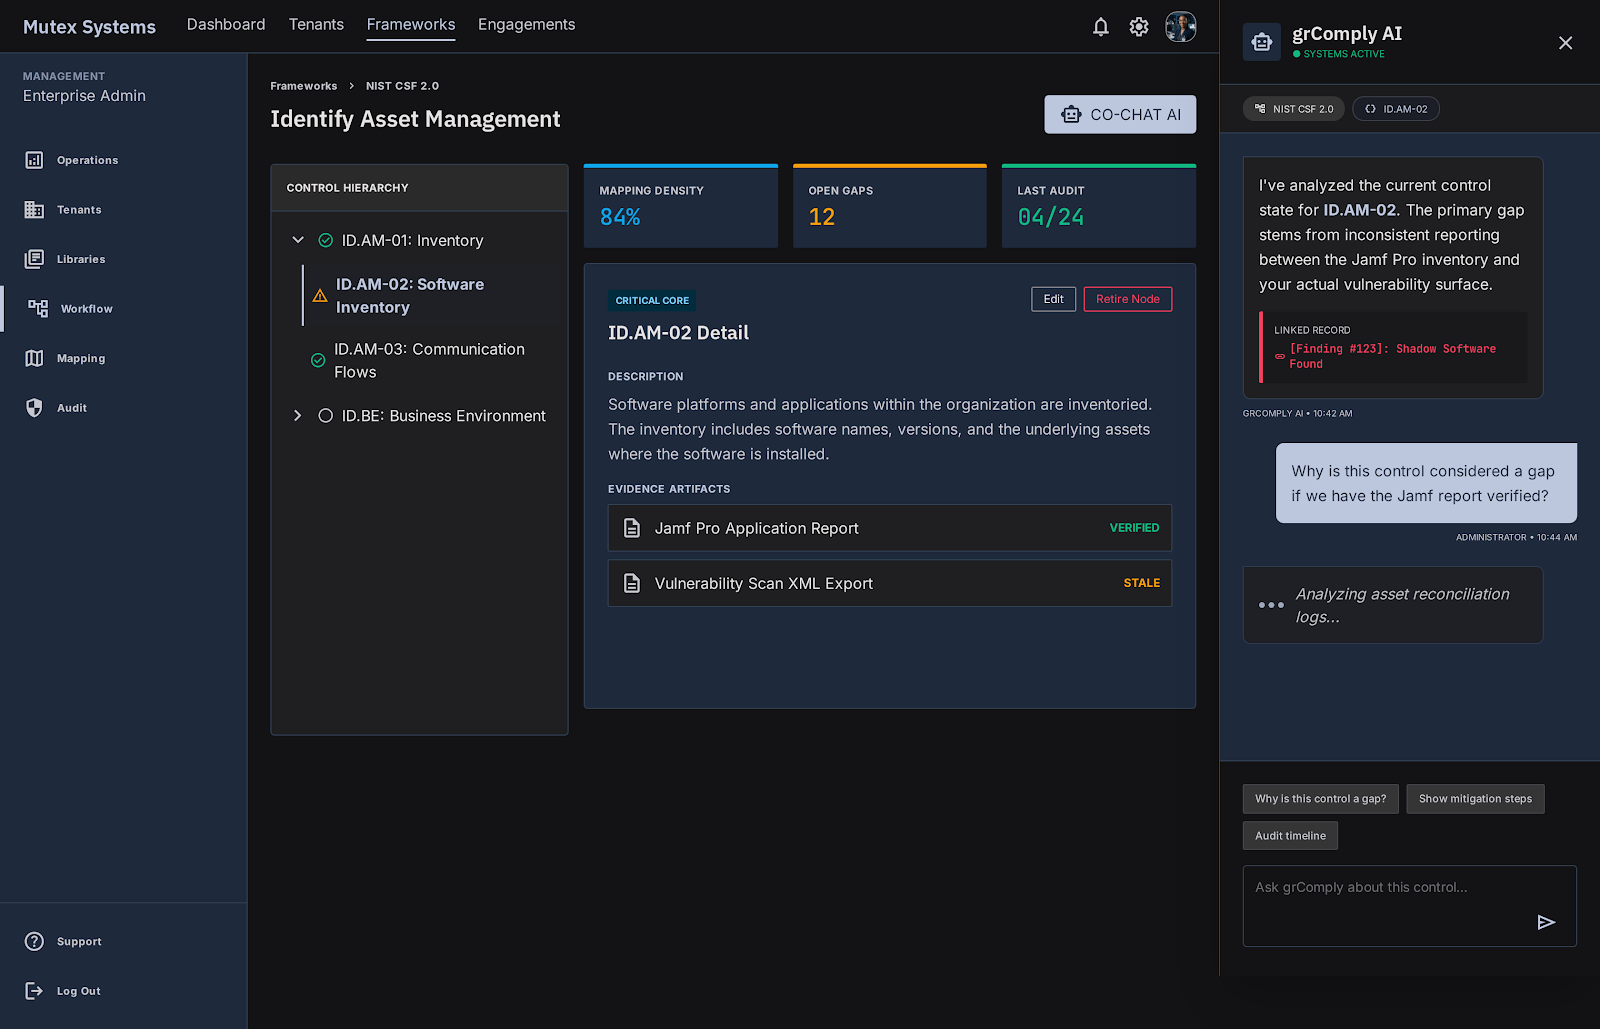1600x1029 pixels.
Task: Select ID.AM-03: Communication Flows tree item
Action: (x=428, y=360)
